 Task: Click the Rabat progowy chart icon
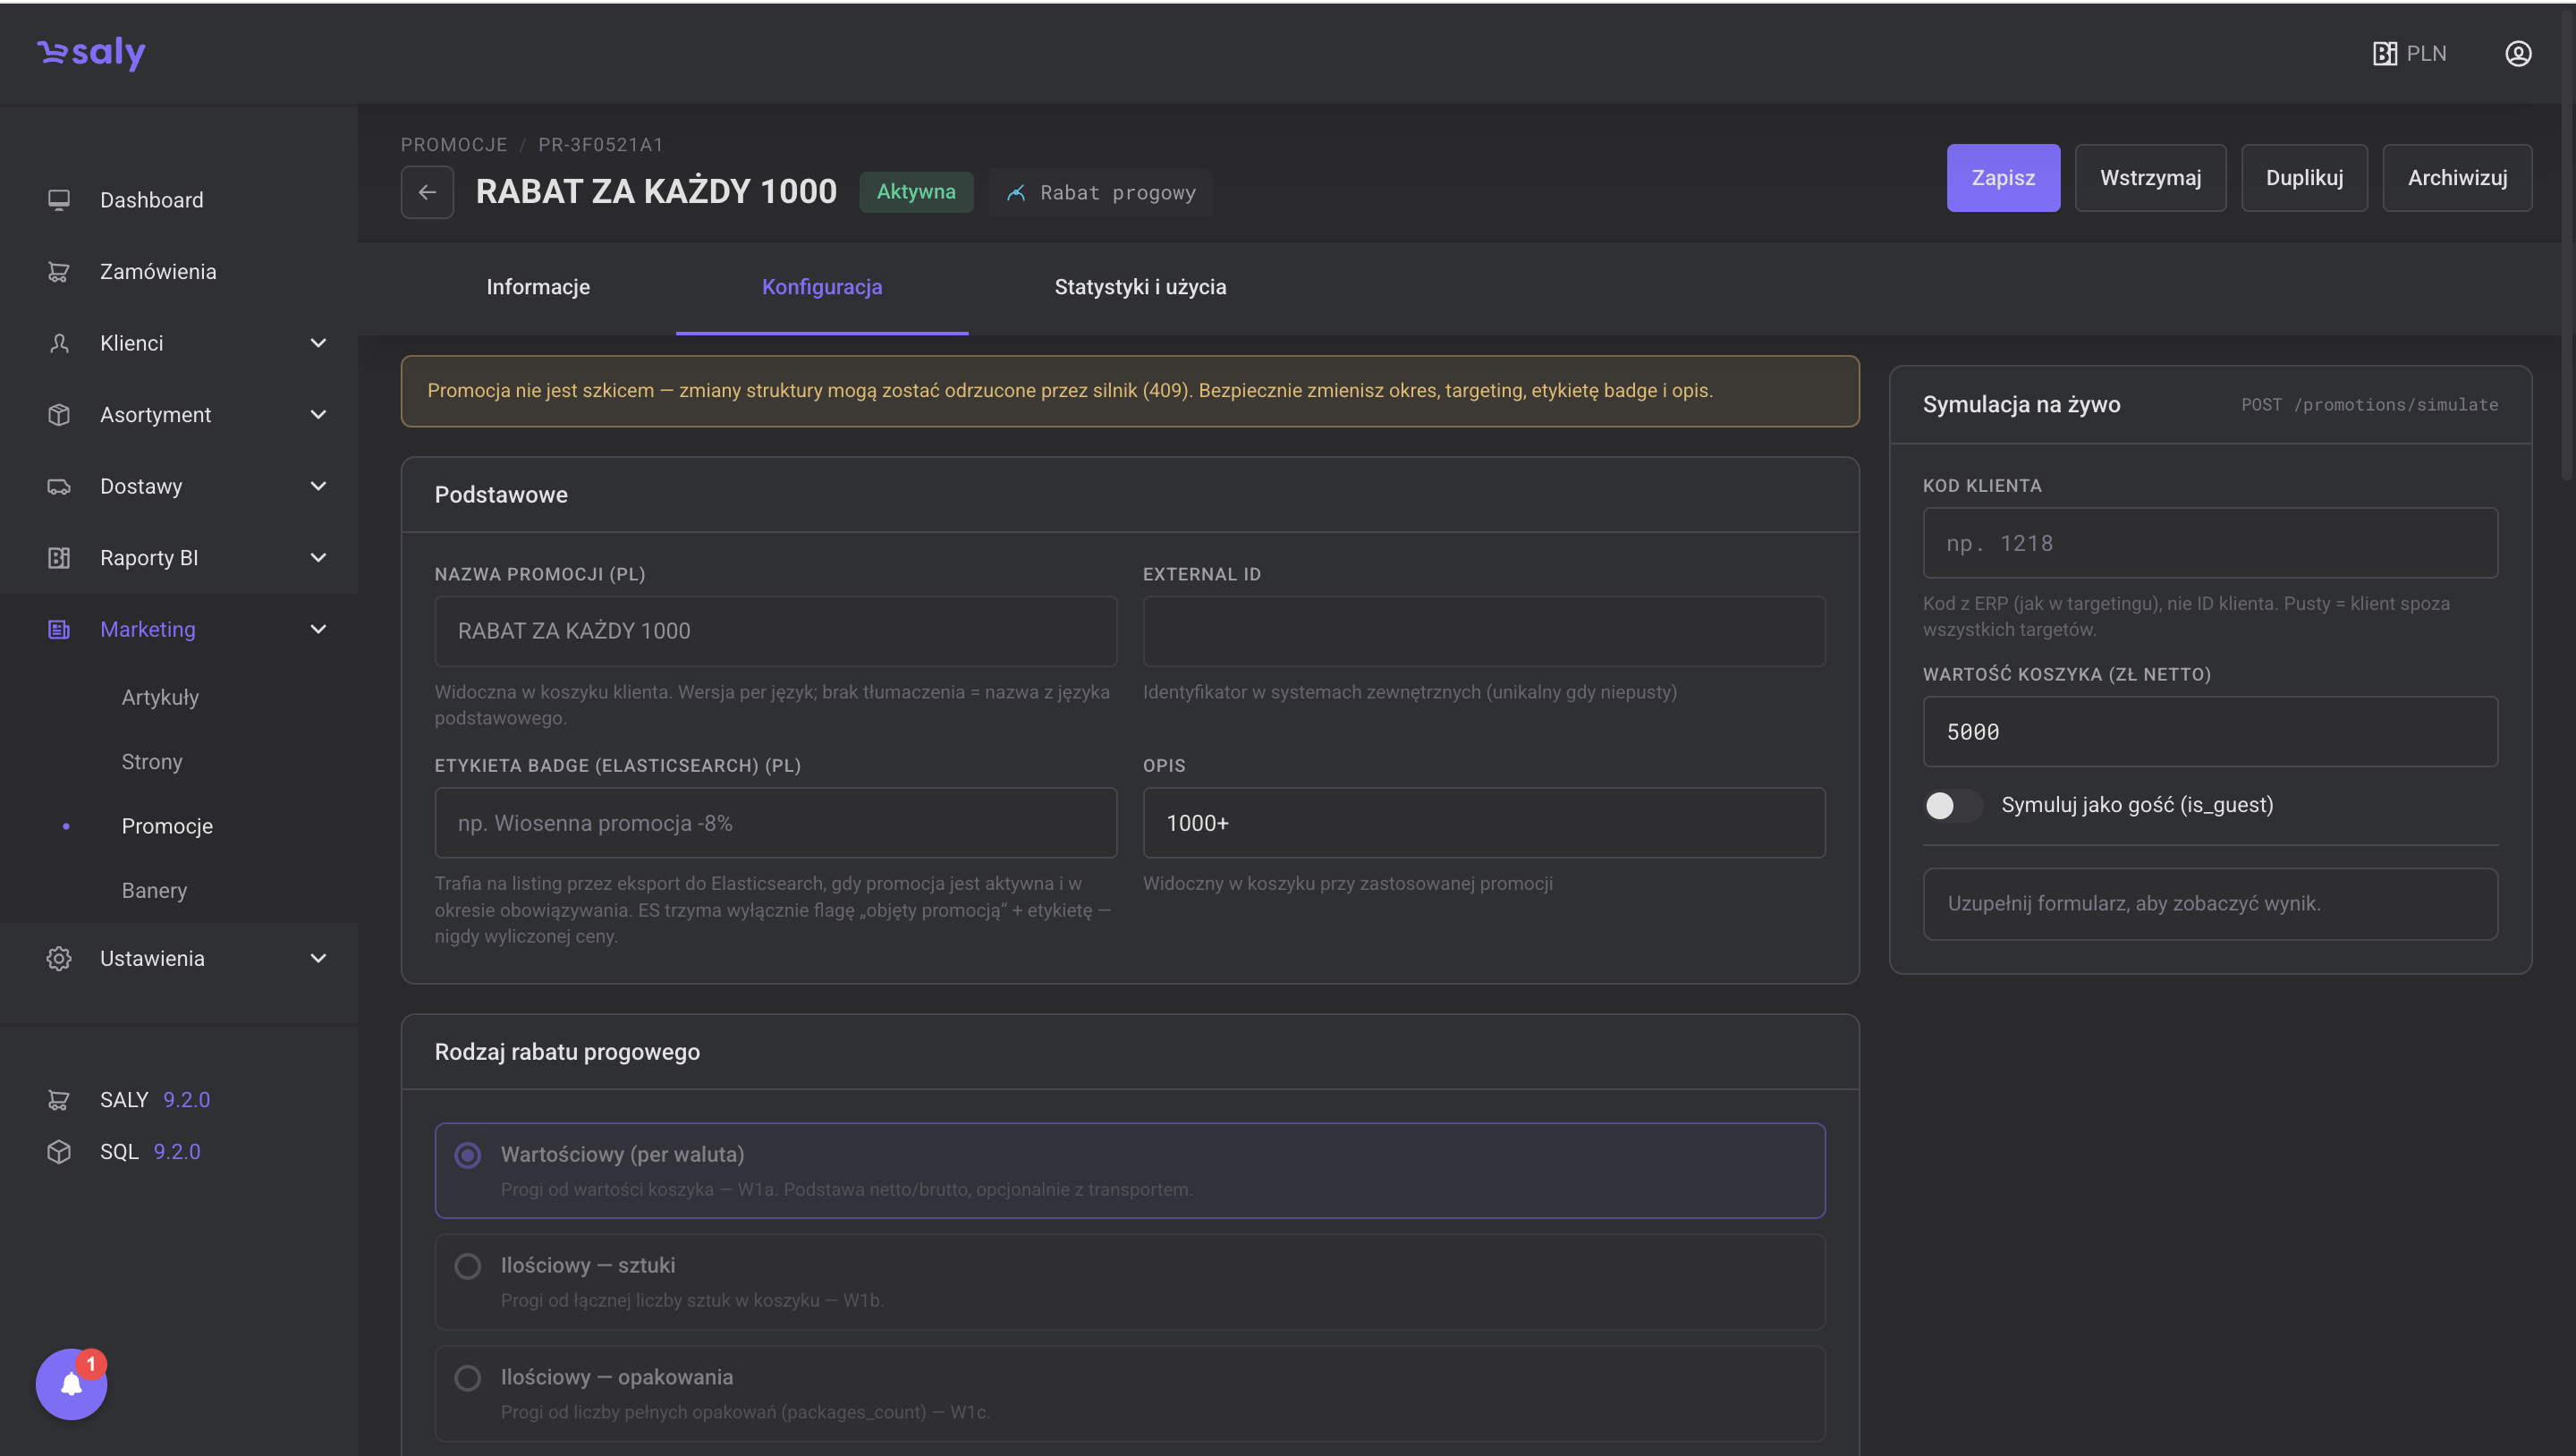coord(1016,193)
